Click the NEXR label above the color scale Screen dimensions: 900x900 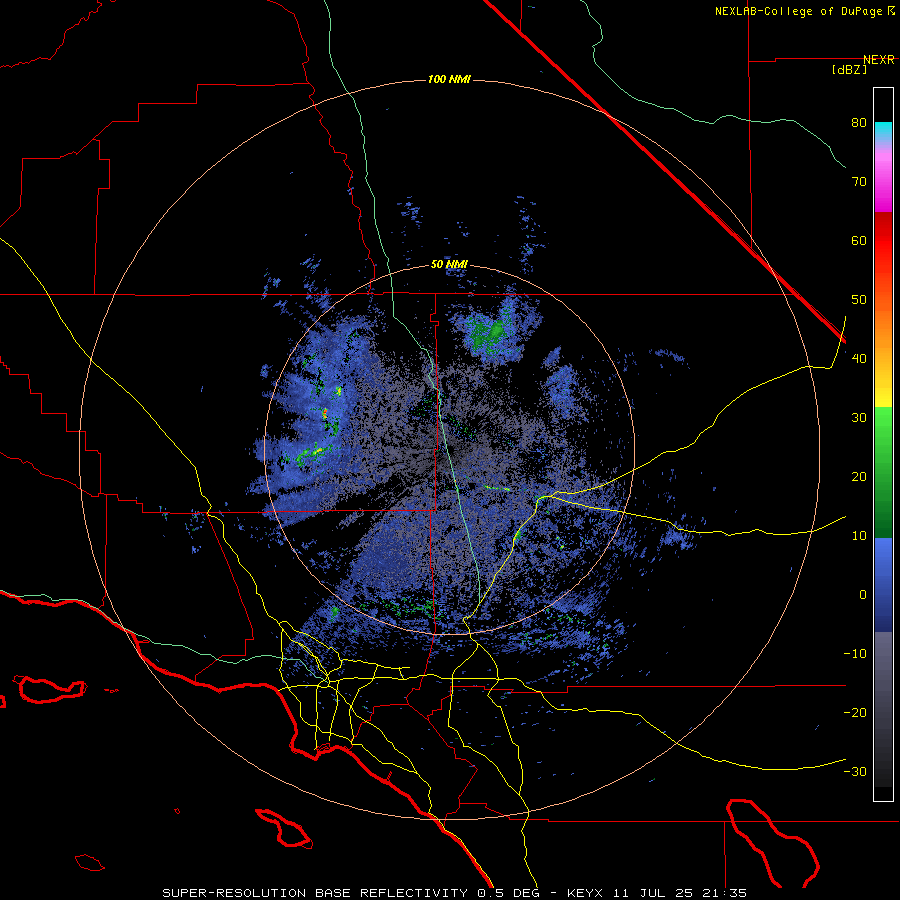pos(879,60)
